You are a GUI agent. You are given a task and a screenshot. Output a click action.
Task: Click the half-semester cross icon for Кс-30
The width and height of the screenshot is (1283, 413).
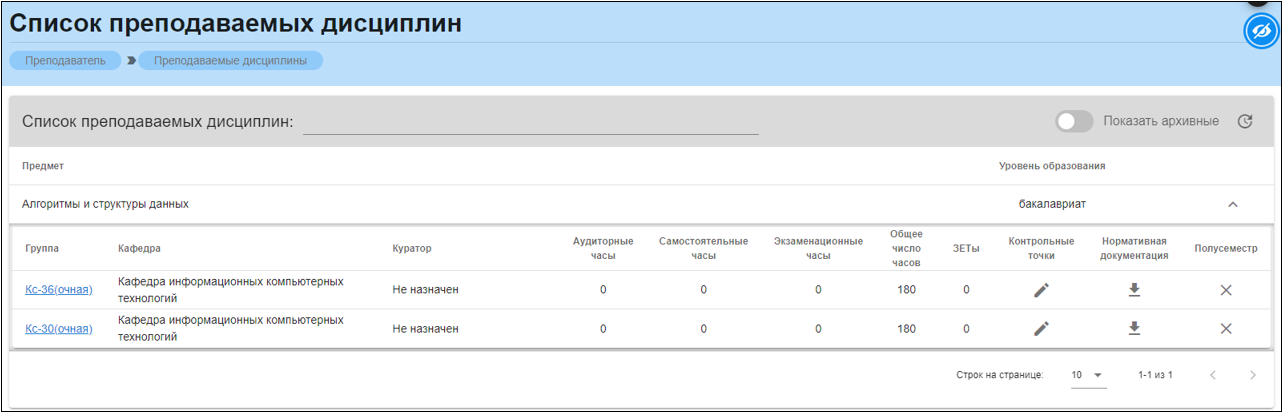pyautogui.click(x=1225, y=328)
